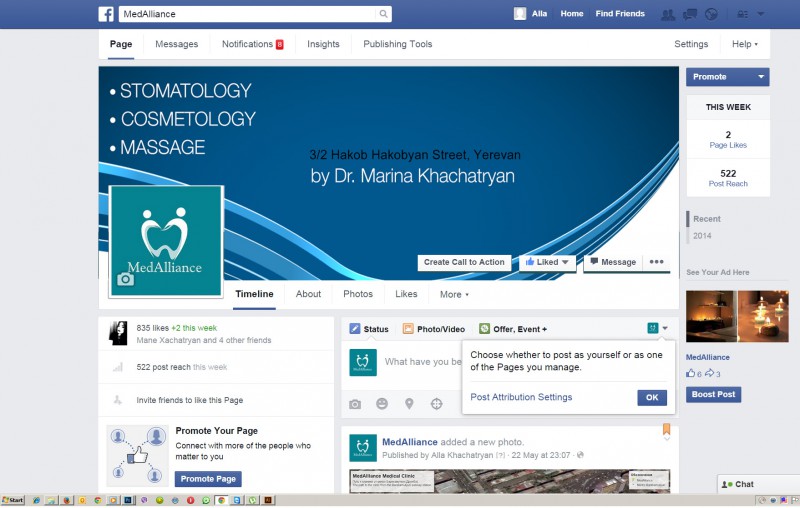Viewport: 800px width, 508px height.
Task: Click the MedAlliance post author link
Action: pos(410,442)
